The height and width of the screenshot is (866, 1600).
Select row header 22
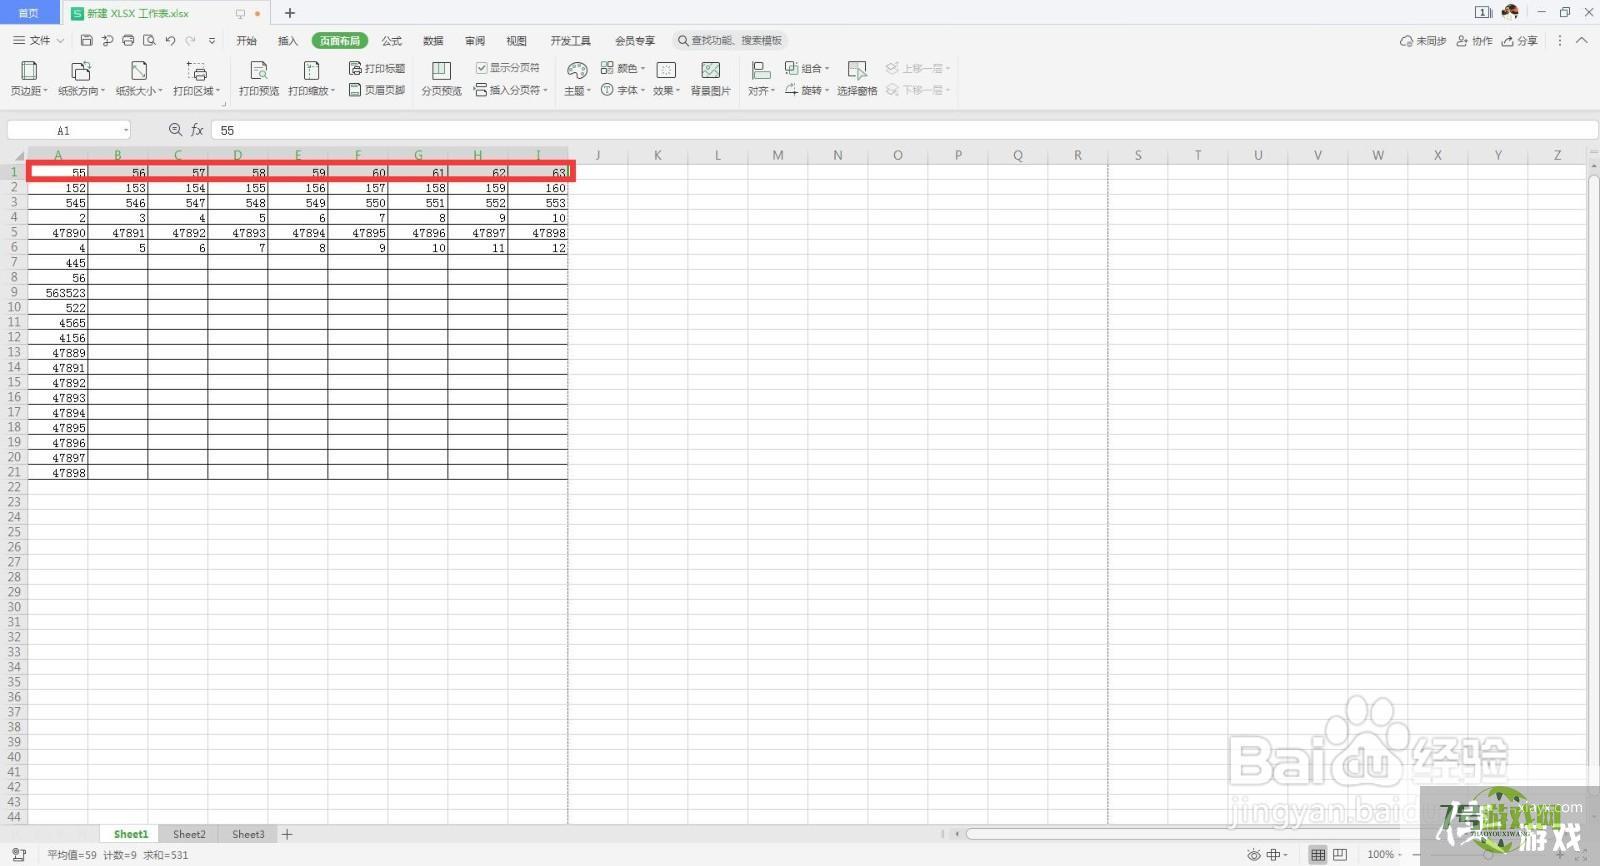(14, 487)
